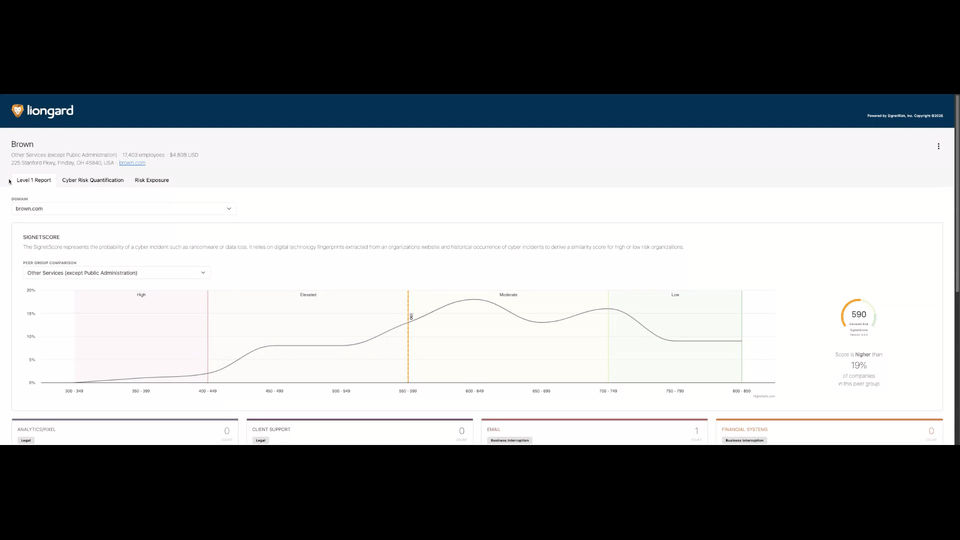Click the Moderate risk zone label

[508, 294]
